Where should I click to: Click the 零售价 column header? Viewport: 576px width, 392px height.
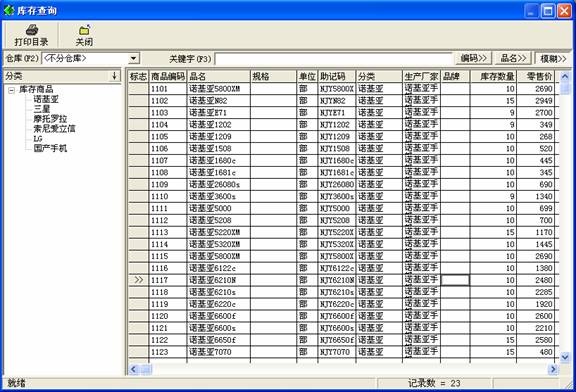pyautogui.click(x=538, y=76)
